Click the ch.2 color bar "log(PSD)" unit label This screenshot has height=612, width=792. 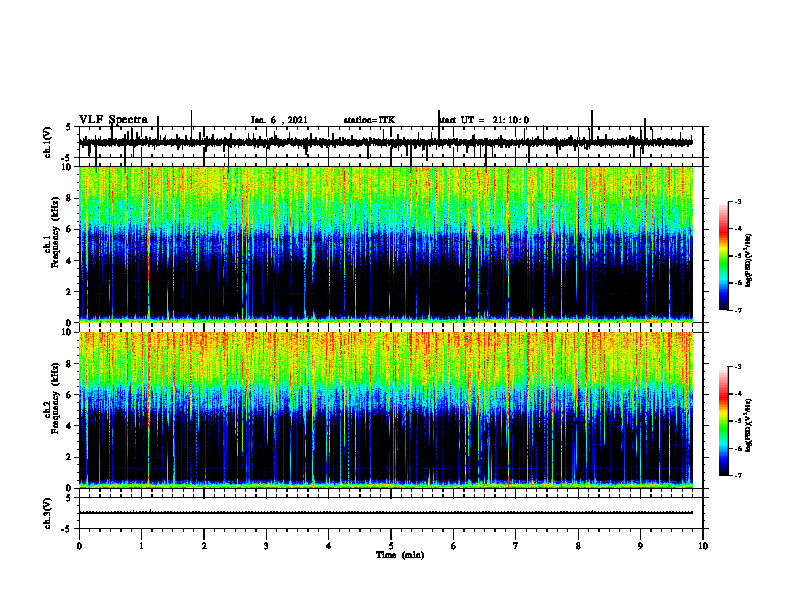coord(749,426)
